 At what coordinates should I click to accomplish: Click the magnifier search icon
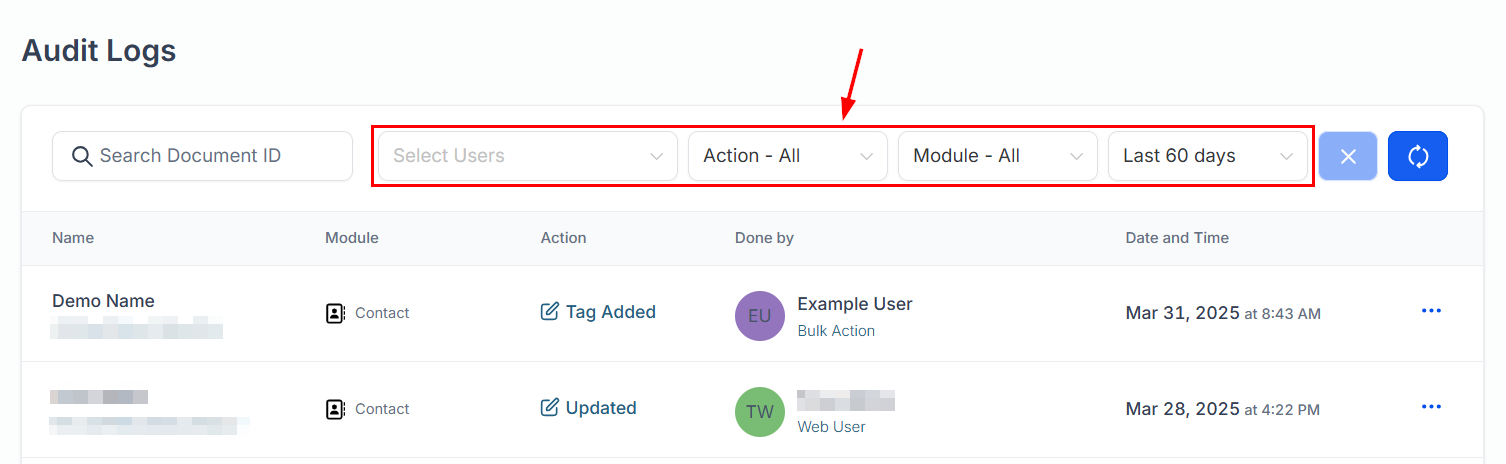click(83, 156)
